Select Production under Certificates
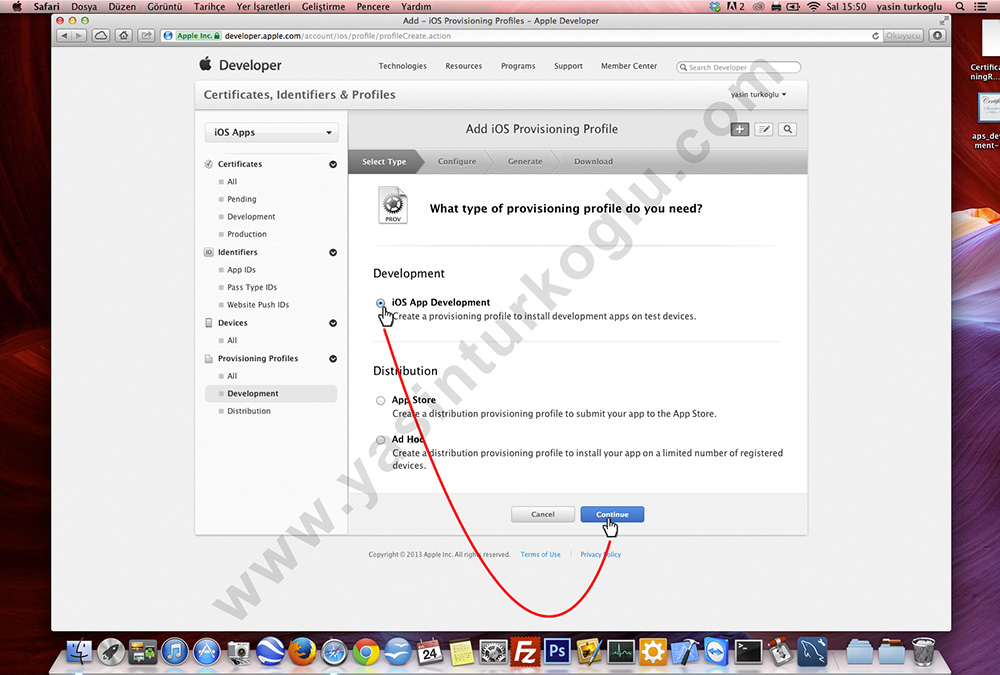Screen dimensions: 1000x675 pyautogui.click(x=247, y=234)
